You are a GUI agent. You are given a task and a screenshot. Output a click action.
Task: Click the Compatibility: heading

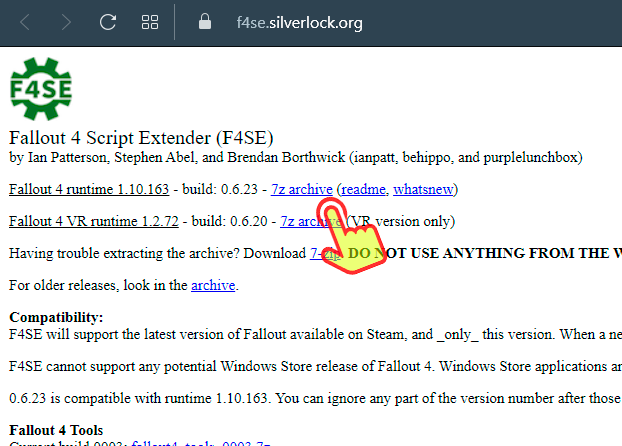point(56,317)
